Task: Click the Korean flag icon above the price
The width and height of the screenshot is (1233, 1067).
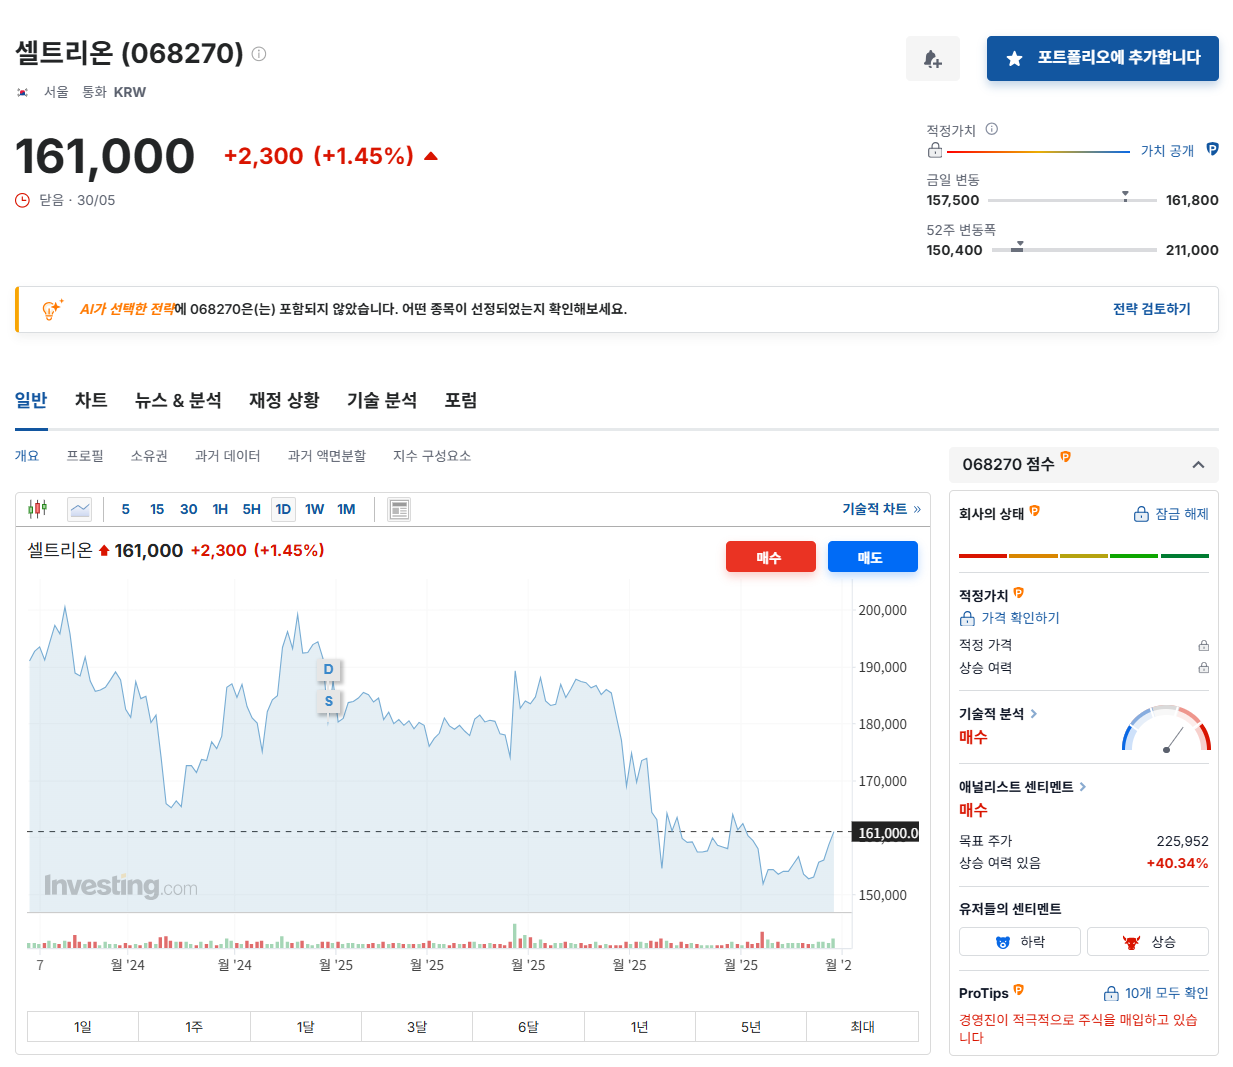Action: [21, 91]
